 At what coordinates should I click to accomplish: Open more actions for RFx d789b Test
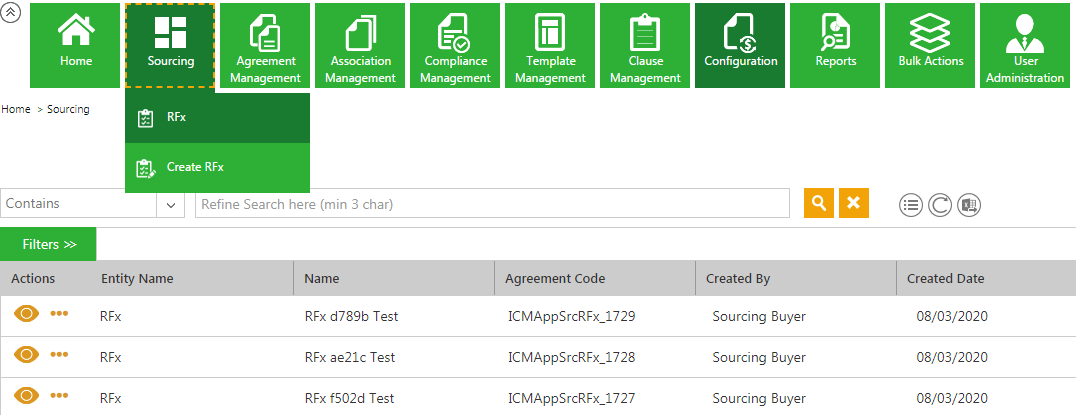tap(59, 314)
